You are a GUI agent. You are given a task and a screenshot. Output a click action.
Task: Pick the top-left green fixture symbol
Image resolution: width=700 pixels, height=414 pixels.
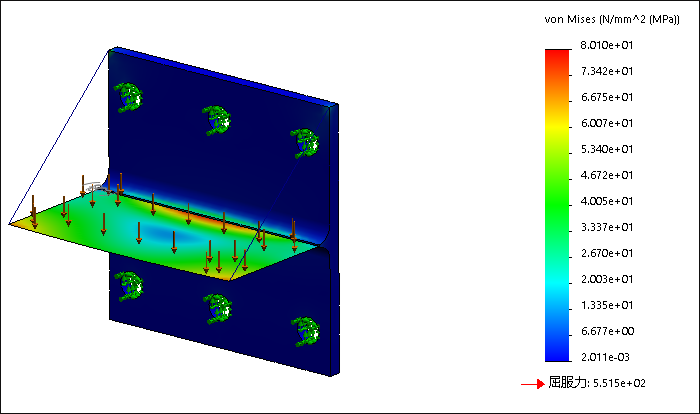[129, 97]
